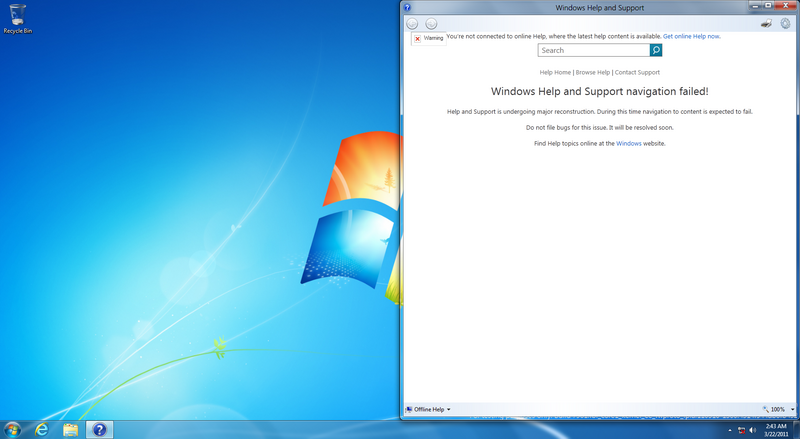
Task: Click the "Windows Help and Support navigation failed!" heading
Action: (x=599, y=91)
